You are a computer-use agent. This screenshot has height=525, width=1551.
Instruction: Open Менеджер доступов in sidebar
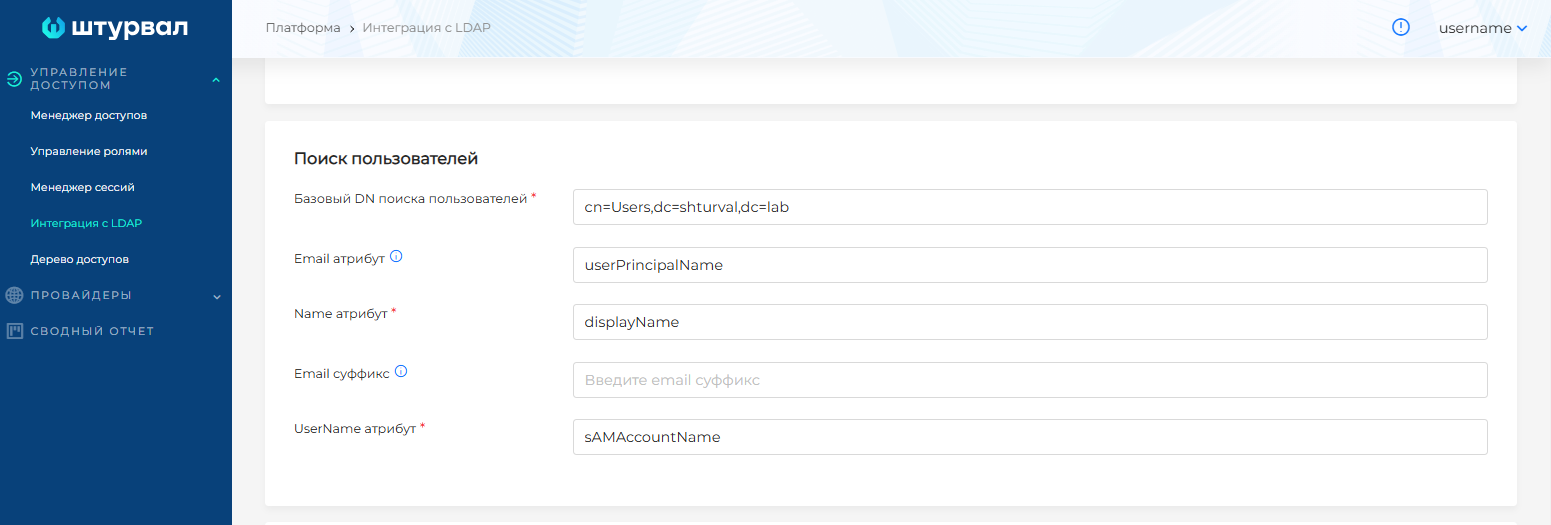point(89,115)
